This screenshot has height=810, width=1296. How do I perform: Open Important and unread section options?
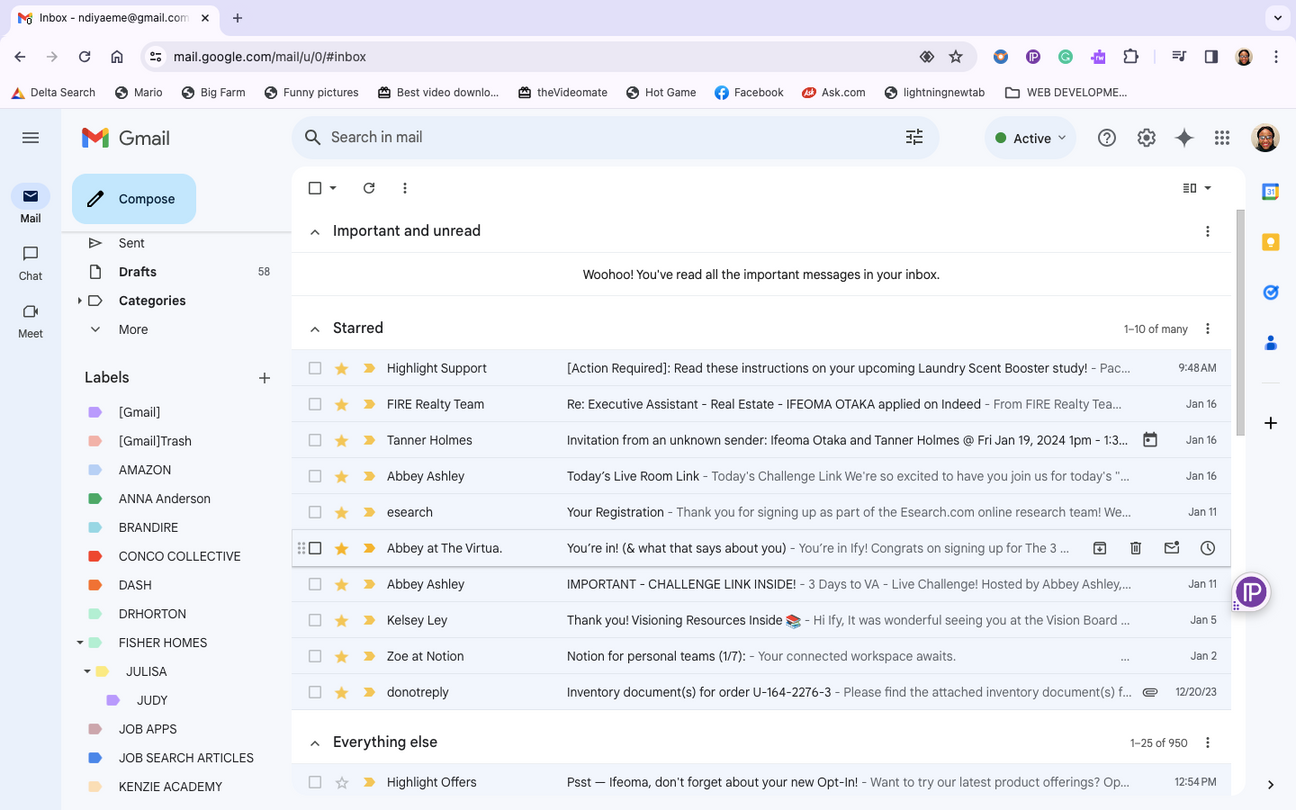[x=1207, y=232]
